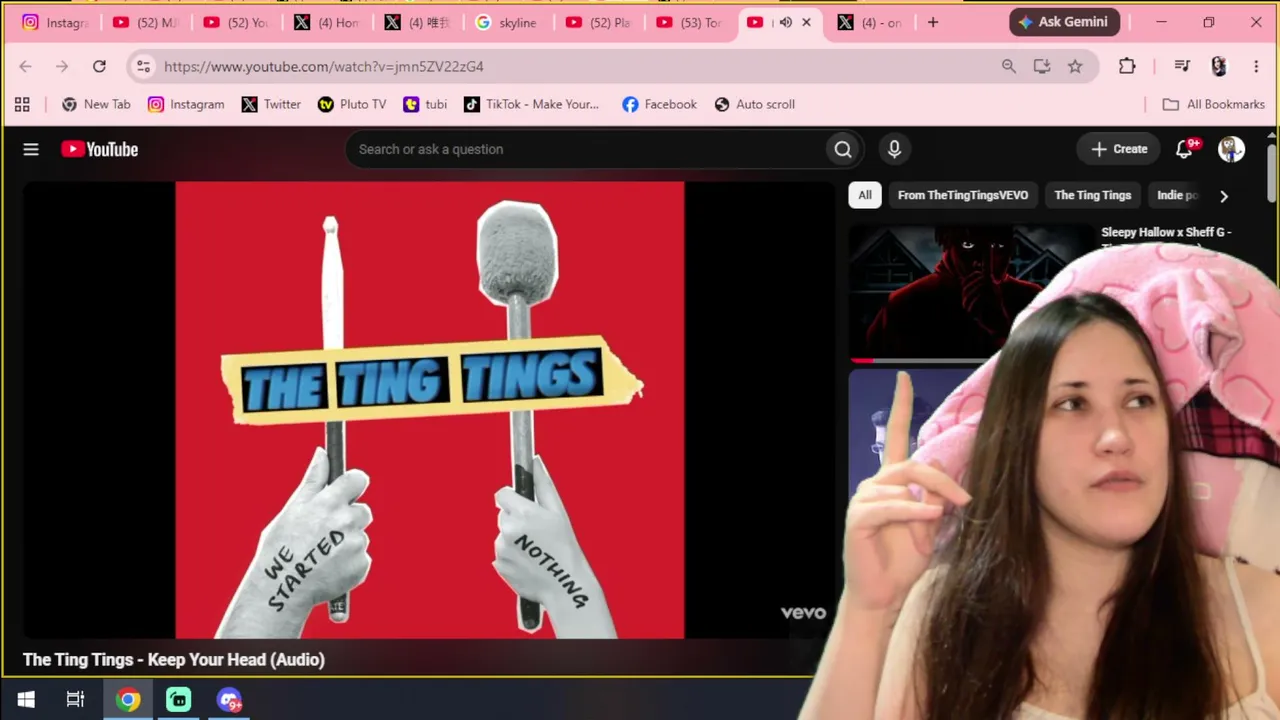Go back with the browser back arrow
This screenshot has width=1280, height=720.
click(x=26, y=66)
